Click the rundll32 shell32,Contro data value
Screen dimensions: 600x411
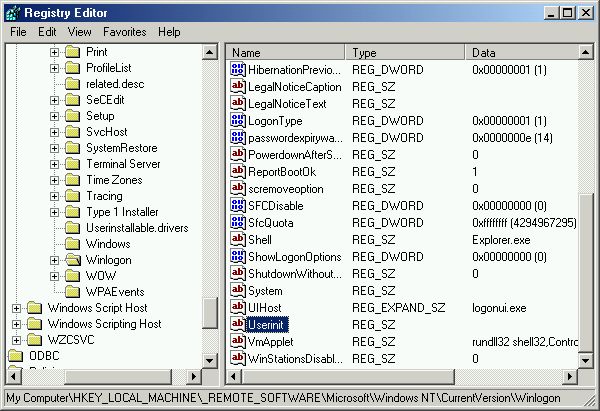coord(525,342)
